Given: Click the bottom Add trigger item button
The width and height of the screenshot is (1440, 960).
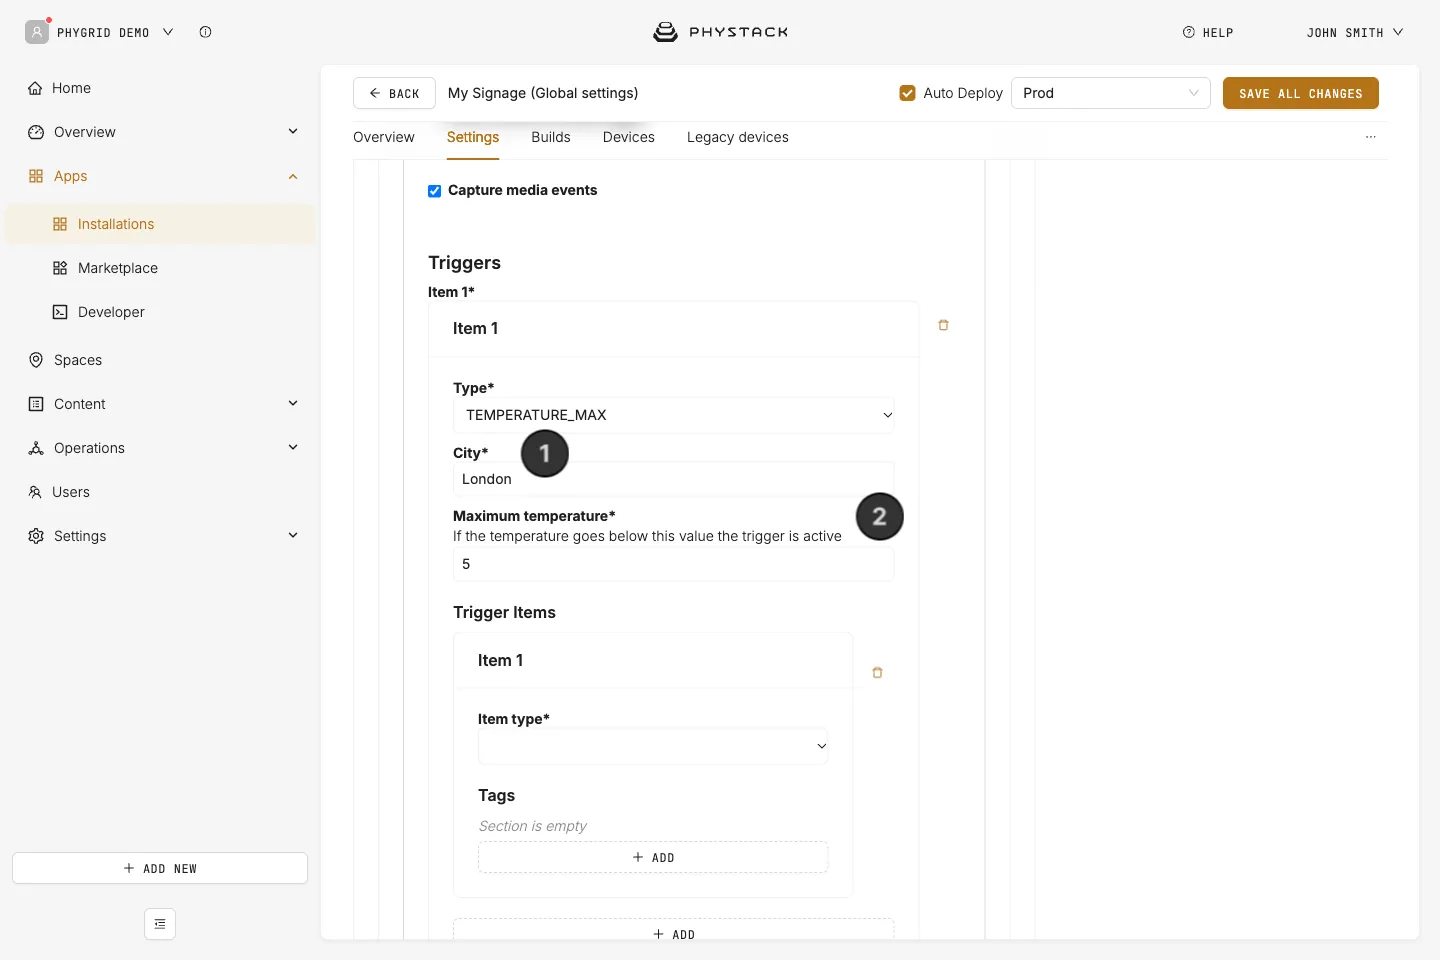Looking at the screenshot, I should 674,932.
